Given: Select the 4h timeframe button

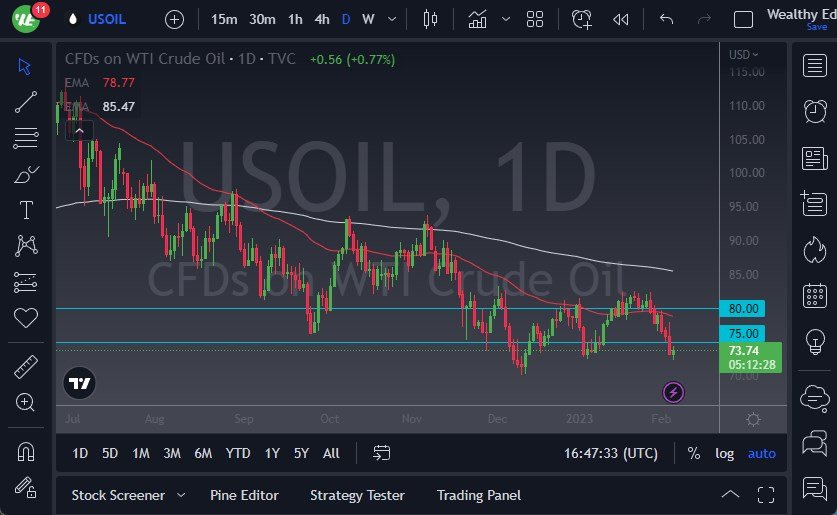Looking at the screenshot, I should tap(322, 19).
